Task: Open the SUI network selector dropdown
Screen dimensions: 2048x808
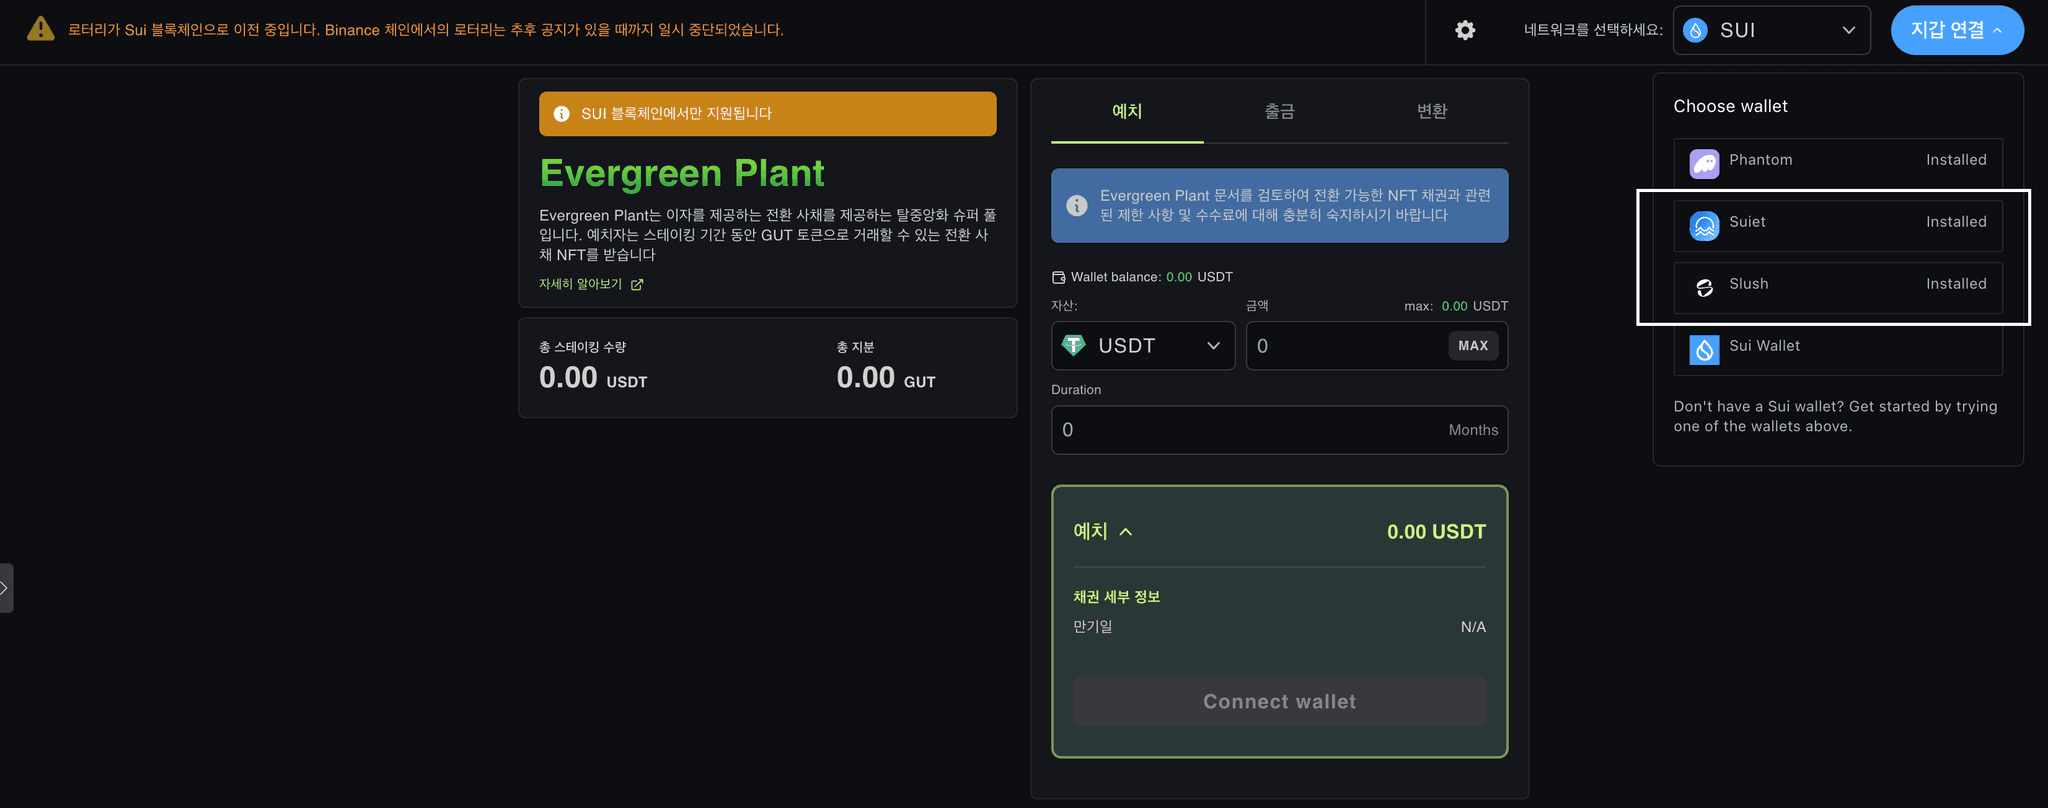Action: pos(1771,30)
